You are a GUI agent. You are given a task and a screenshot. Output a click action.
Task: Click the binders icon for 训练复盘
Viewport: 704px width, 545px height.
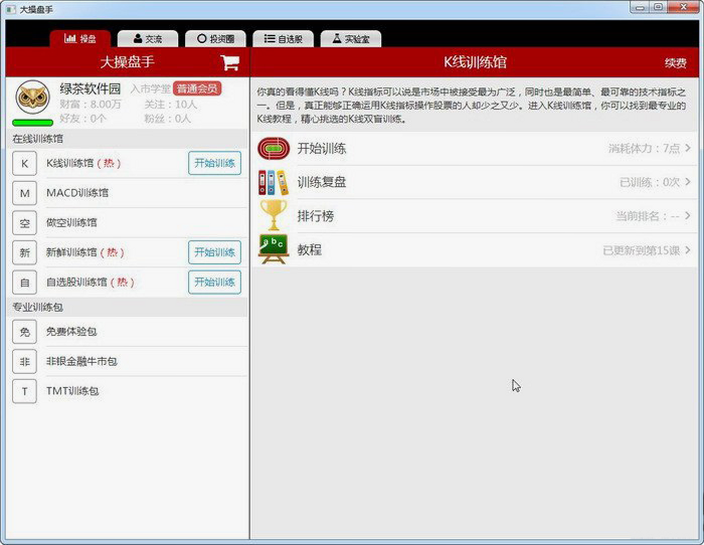click(x=273, y=182)
